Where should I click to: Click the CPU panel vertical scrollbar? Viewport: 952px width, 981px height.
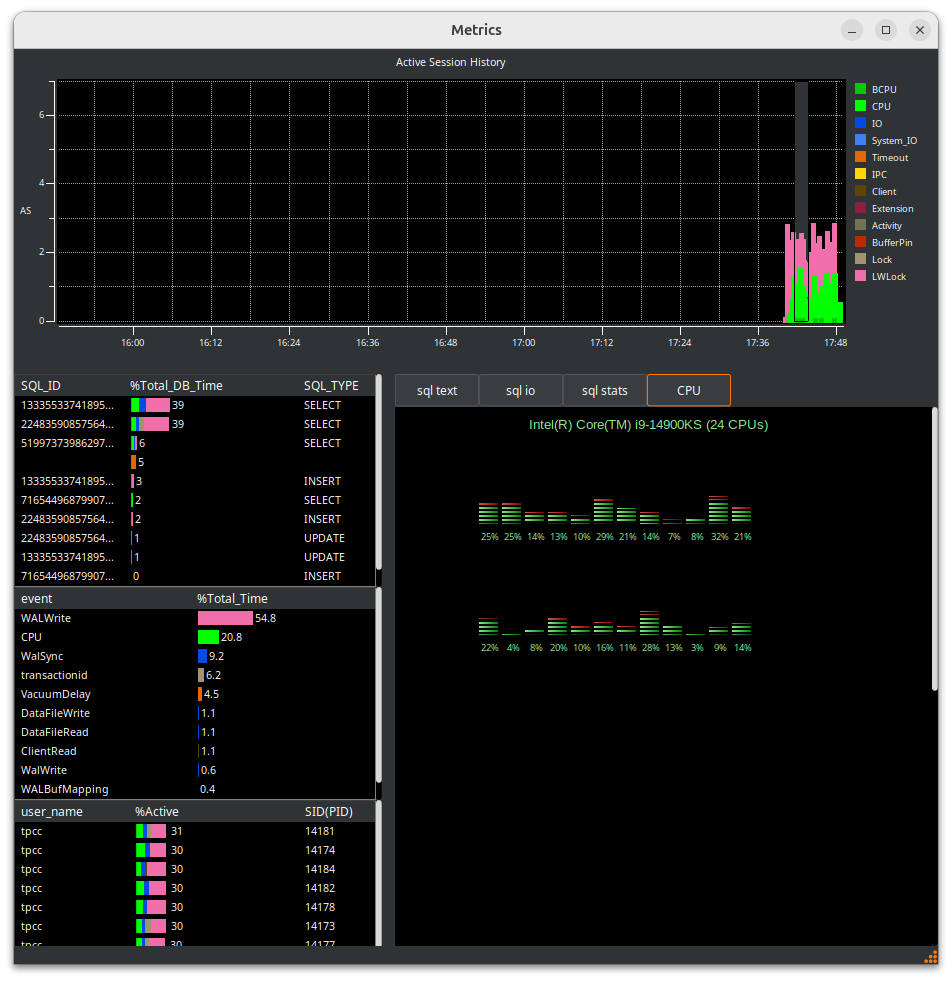936,548
